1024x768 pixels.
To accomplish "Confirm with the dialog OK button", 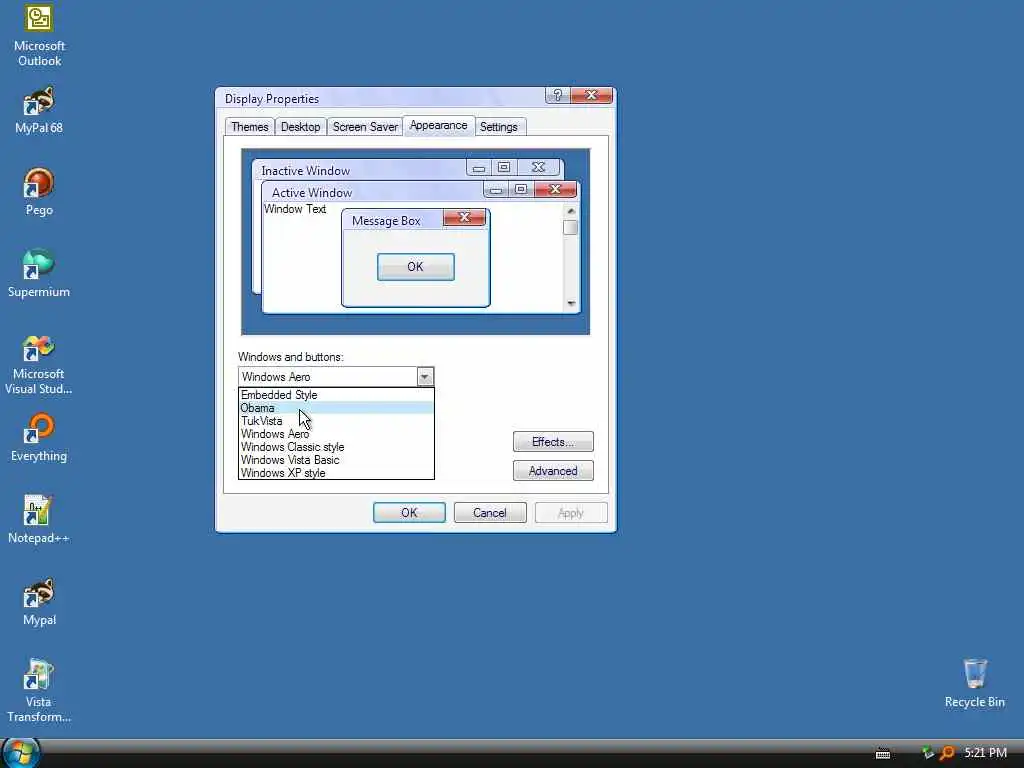I will (409, 513).
